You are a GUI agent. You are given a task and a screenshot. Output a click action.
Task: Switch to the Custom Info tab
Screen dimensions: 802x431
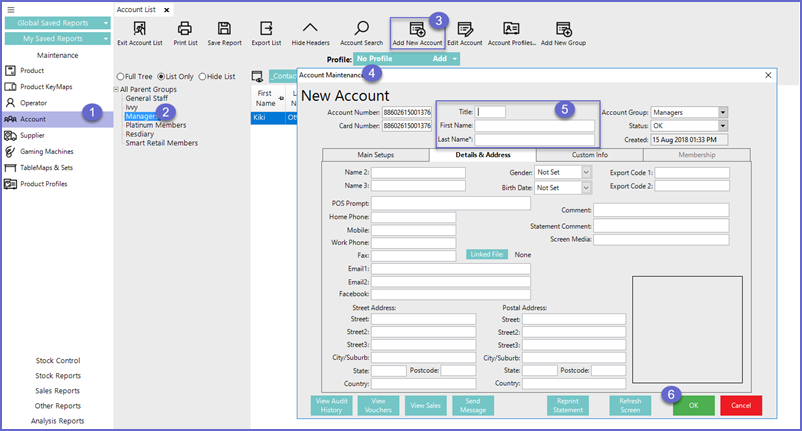pyautogui.click(x=590, y=155)
